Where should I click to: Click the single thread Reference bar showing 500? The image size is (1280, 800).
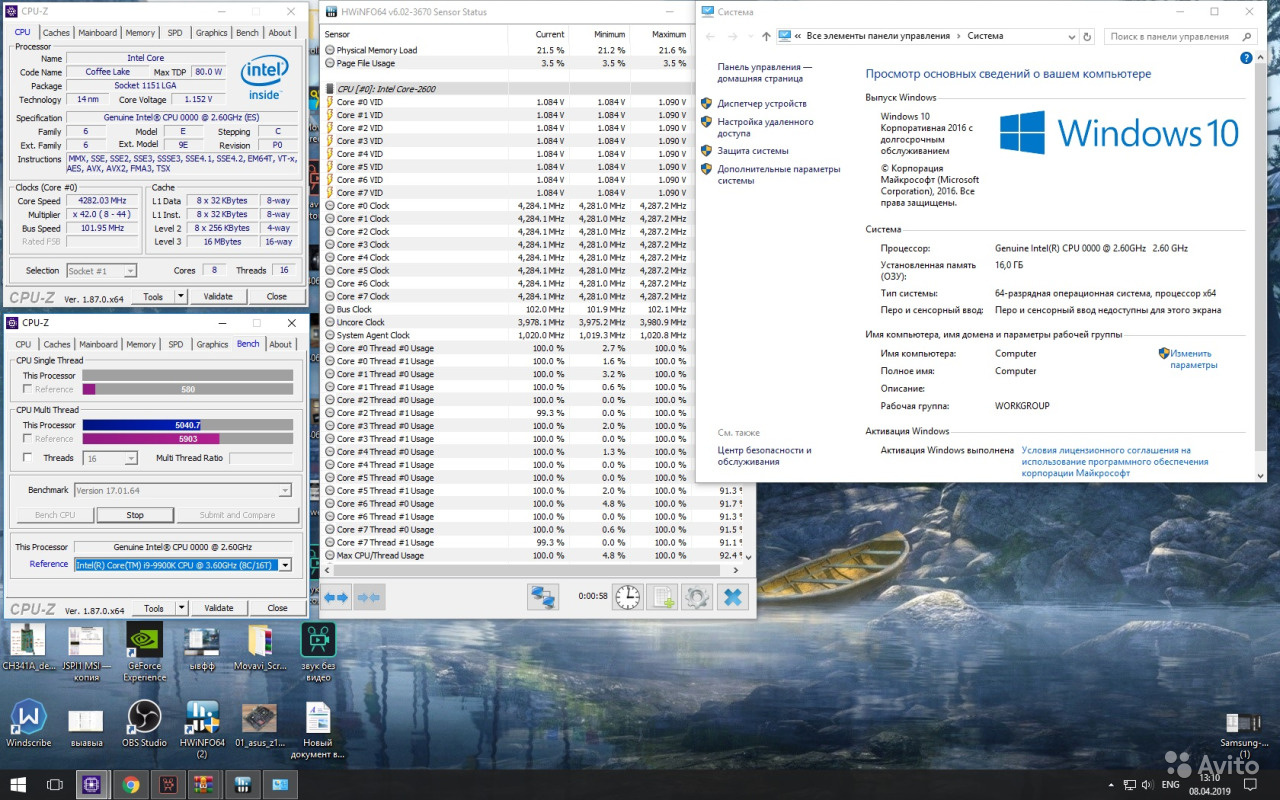pos(188,389)
